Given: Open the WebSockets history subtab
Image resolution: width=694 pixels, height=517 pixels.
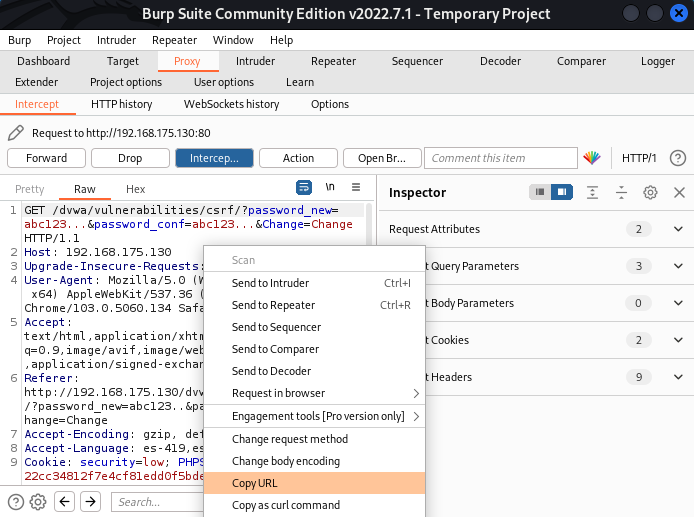Looking at the screenshot, I should [x=231, y=104].
